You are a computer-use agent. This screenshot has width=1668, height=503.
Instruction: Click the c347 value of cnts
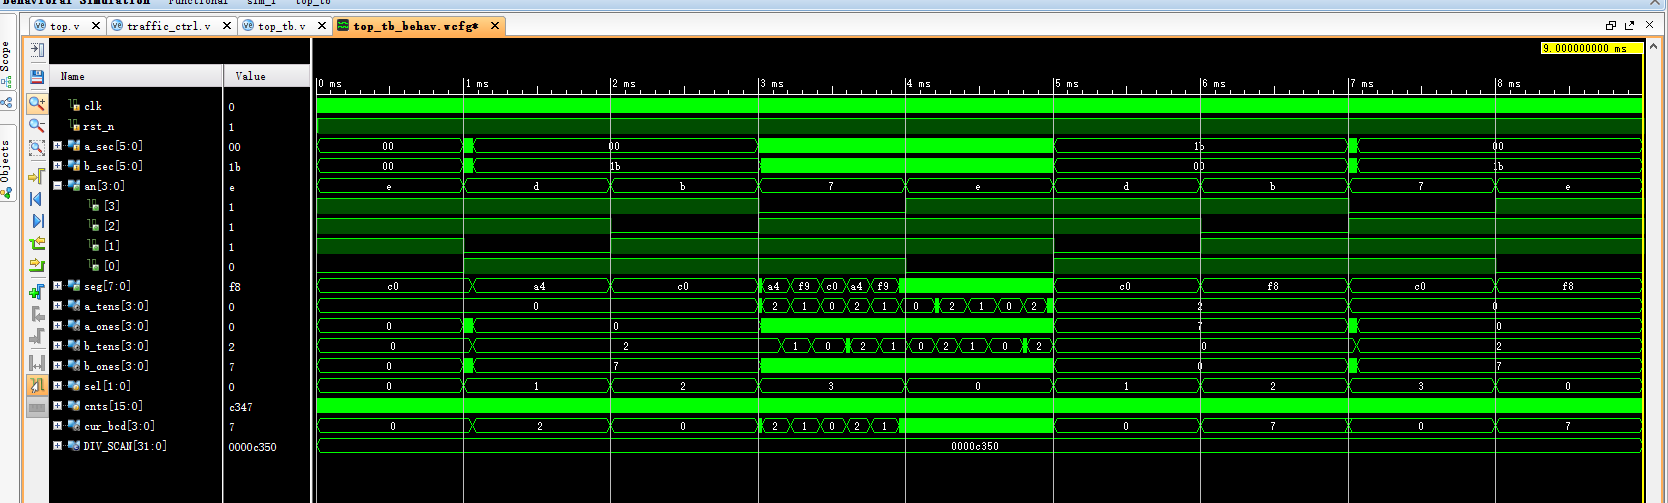pyautogui.click(x=240, y=407)
